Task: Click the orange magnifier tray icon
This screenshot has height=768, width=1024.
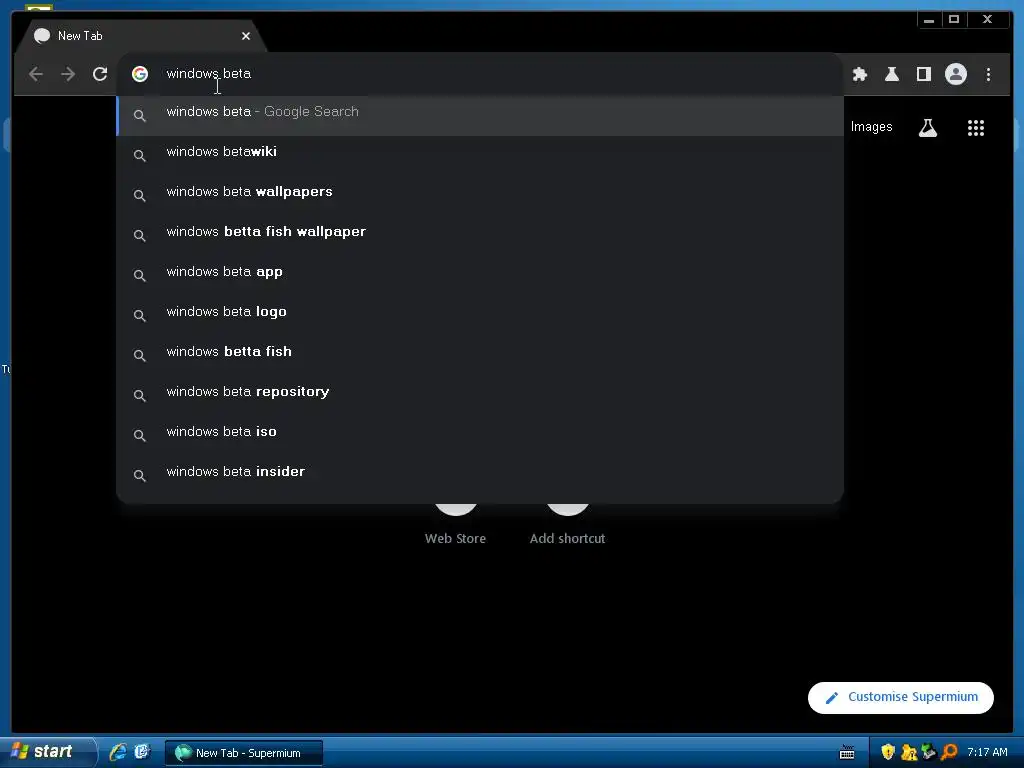Action: pos(950,752)
